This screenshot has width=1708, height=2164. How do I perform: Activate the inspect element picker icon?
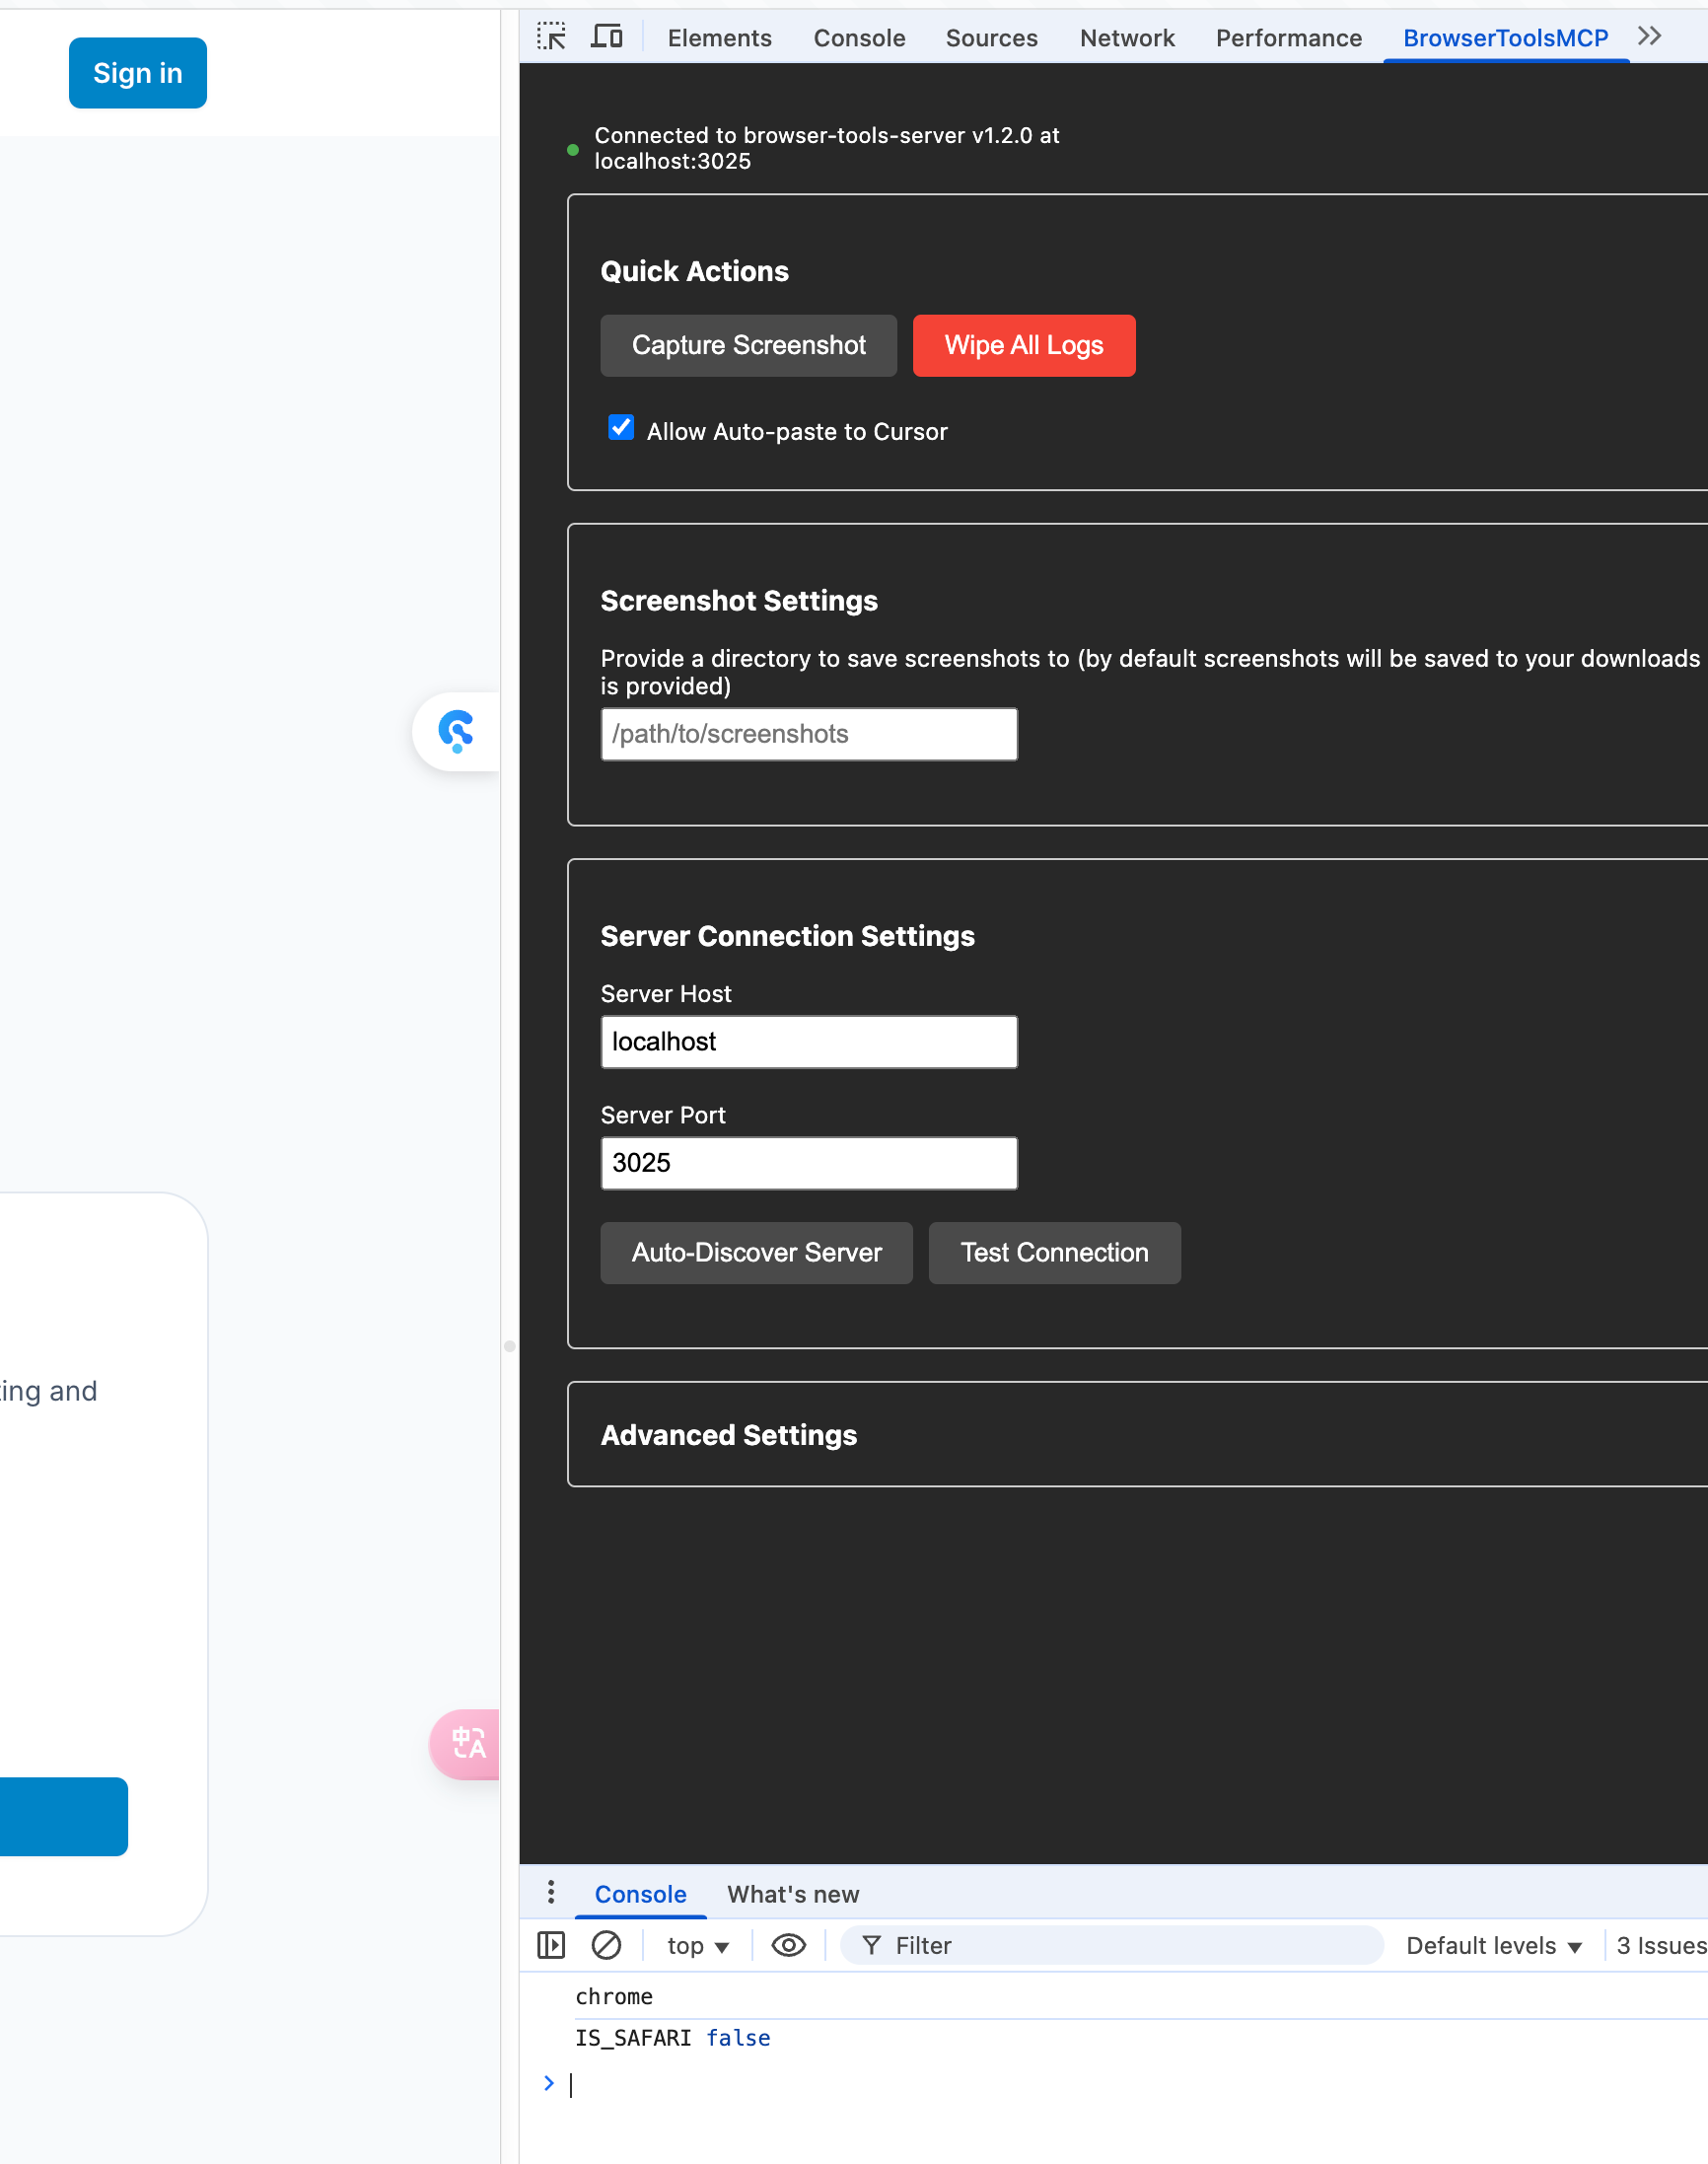(551, 37)
